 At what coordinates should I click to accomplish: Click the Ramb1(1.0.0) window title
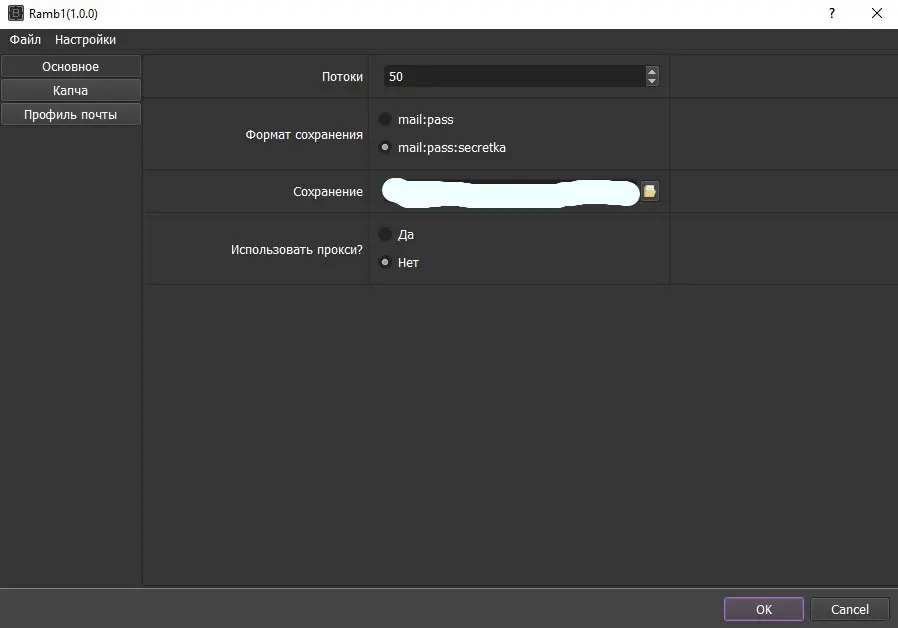[64, 14]
